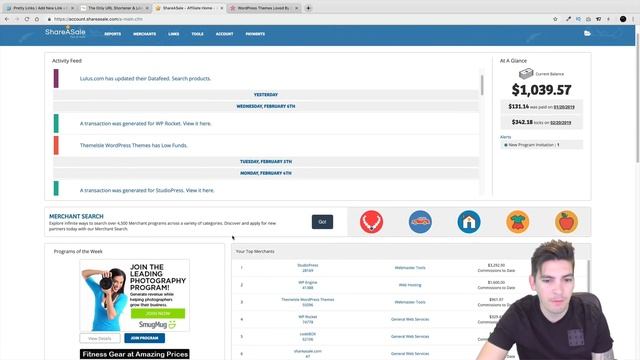Select the red necklace category icon

(x=371, y=222)
